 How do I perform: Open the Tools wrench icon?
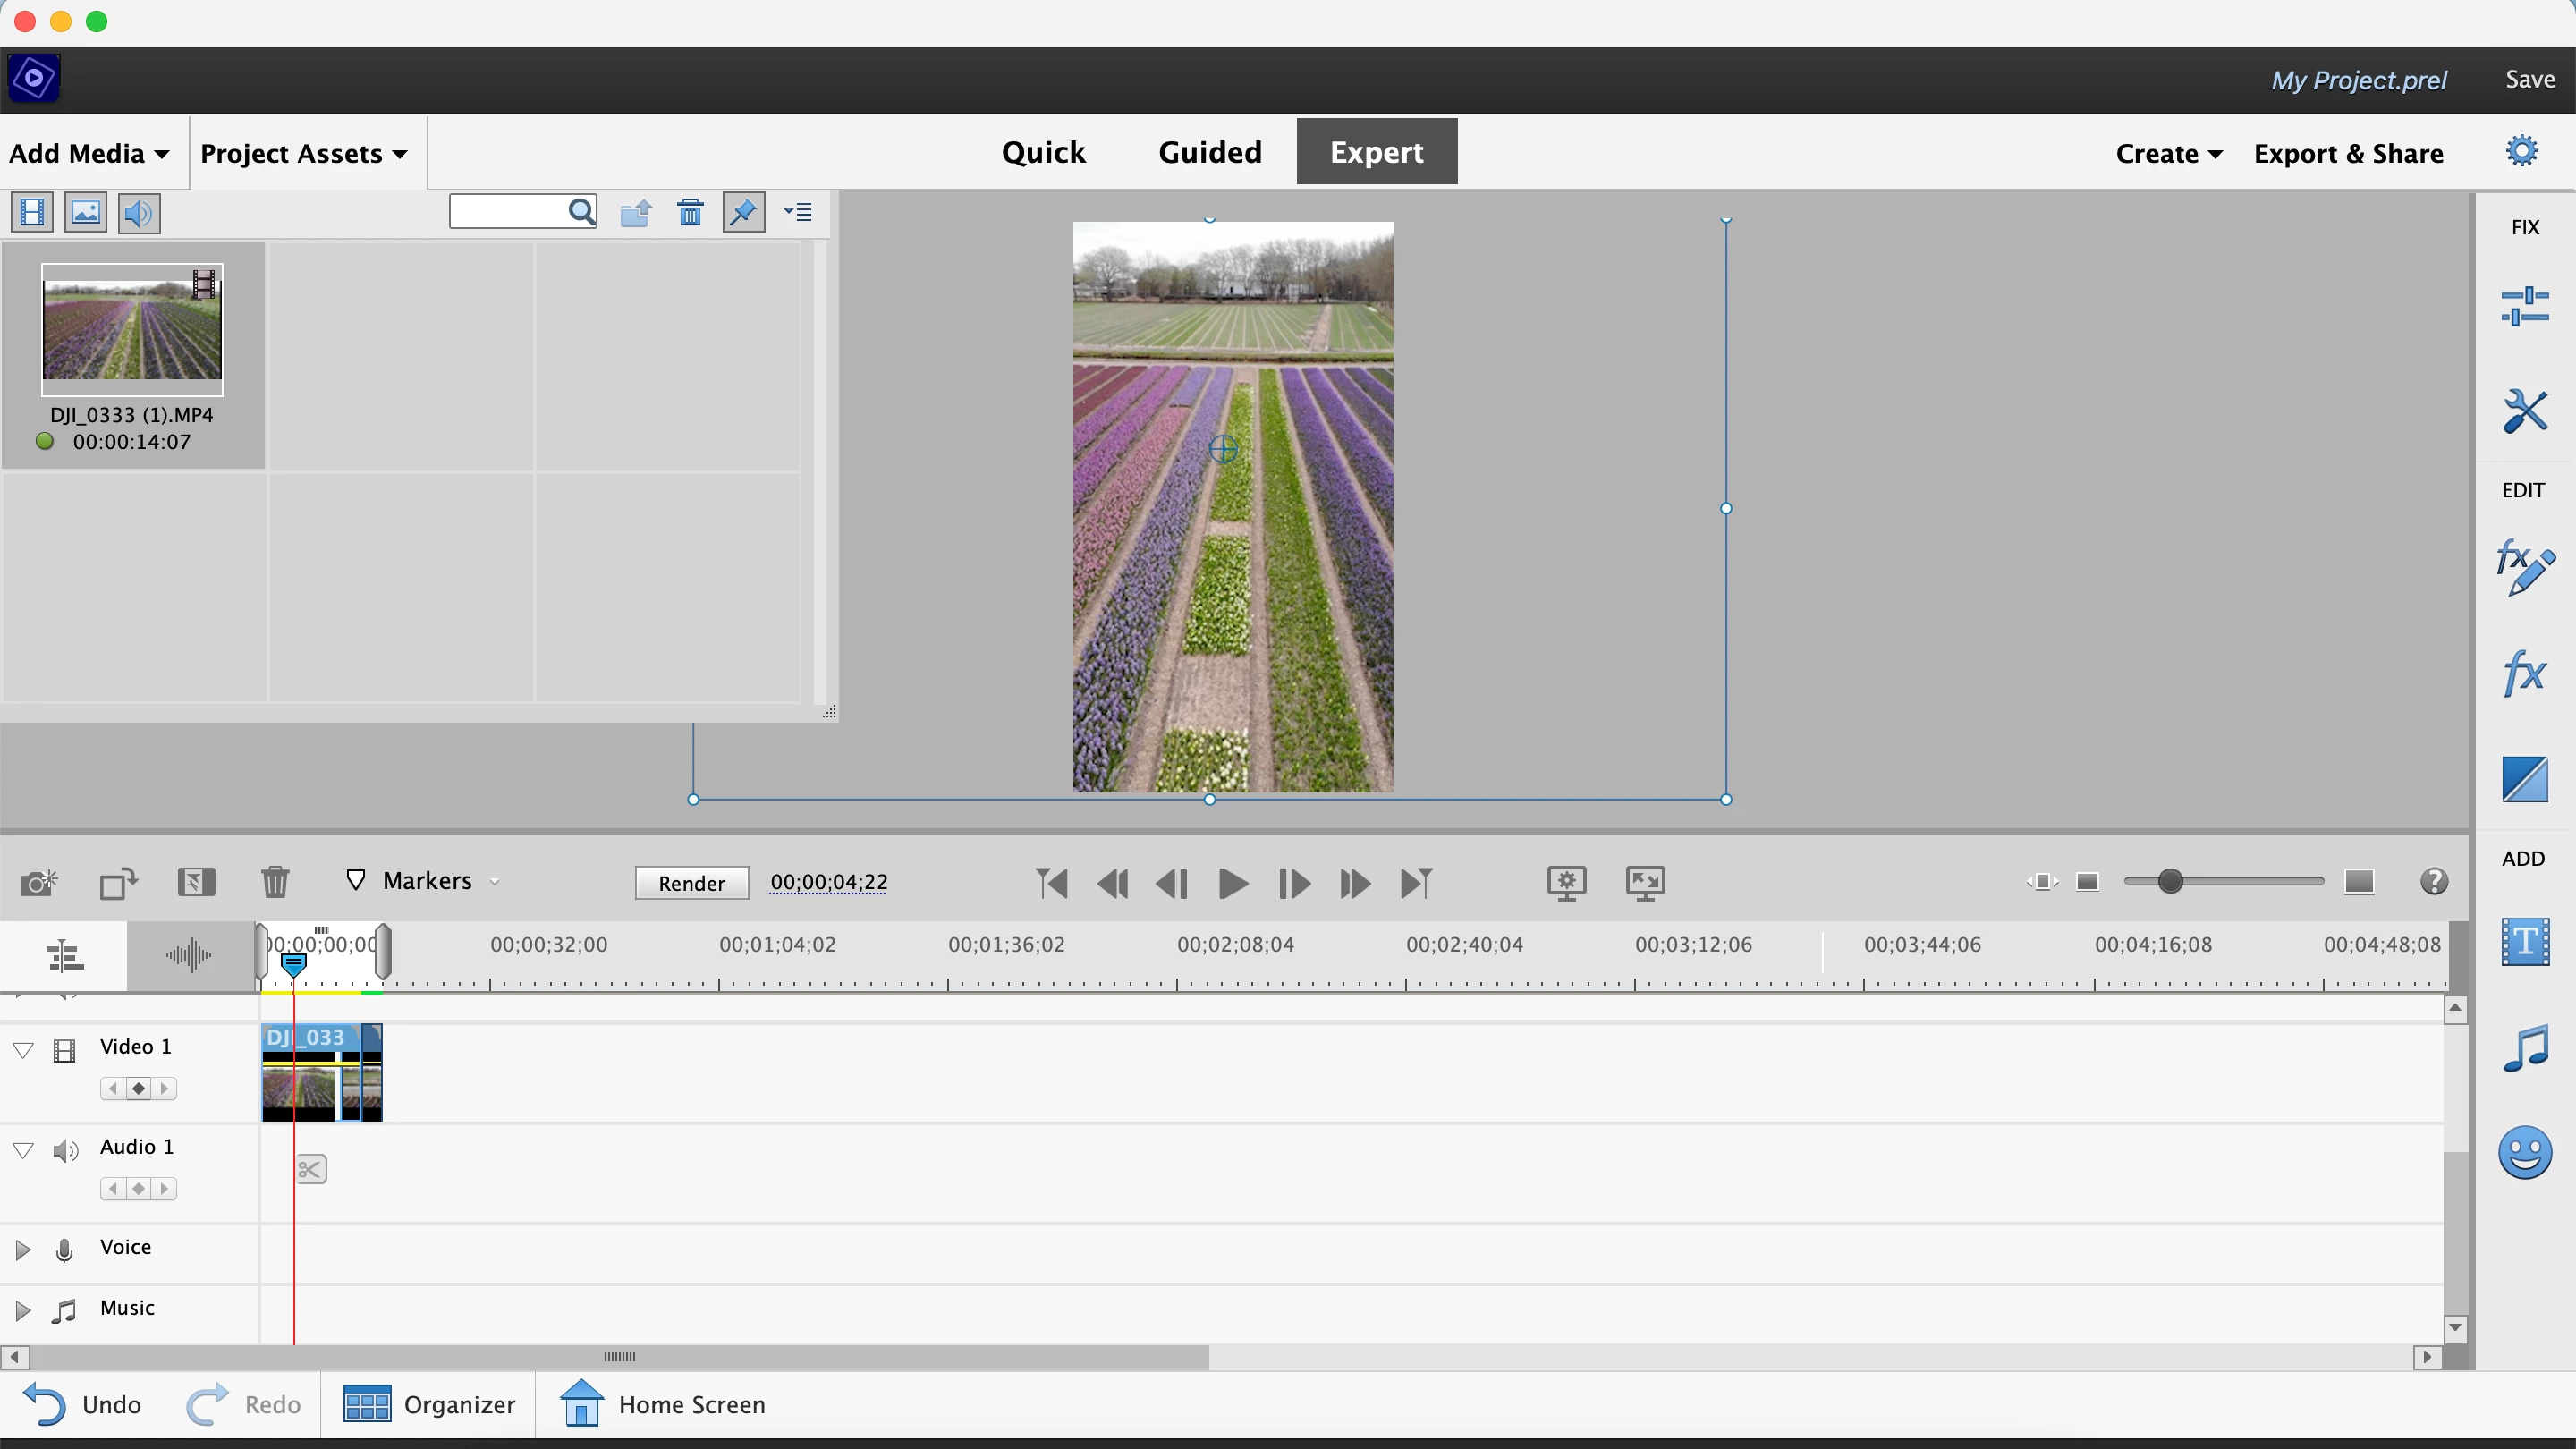[x=2524, y=410]
